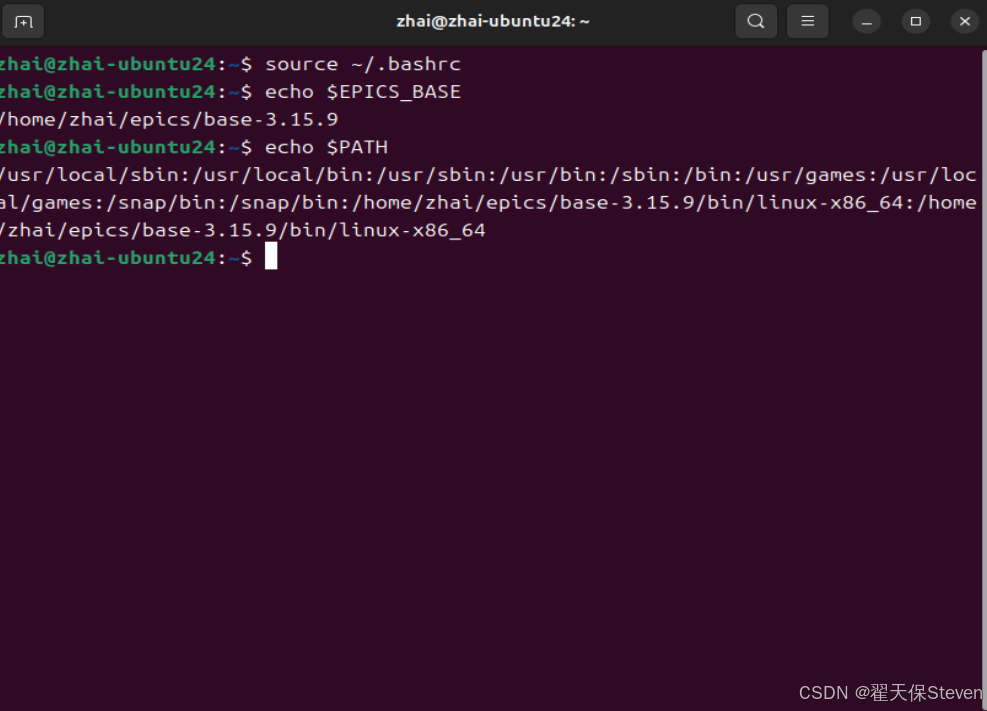The image size is (987, 711).
Task: Click the echo $PATH command
Action: [x=326, y=147]
